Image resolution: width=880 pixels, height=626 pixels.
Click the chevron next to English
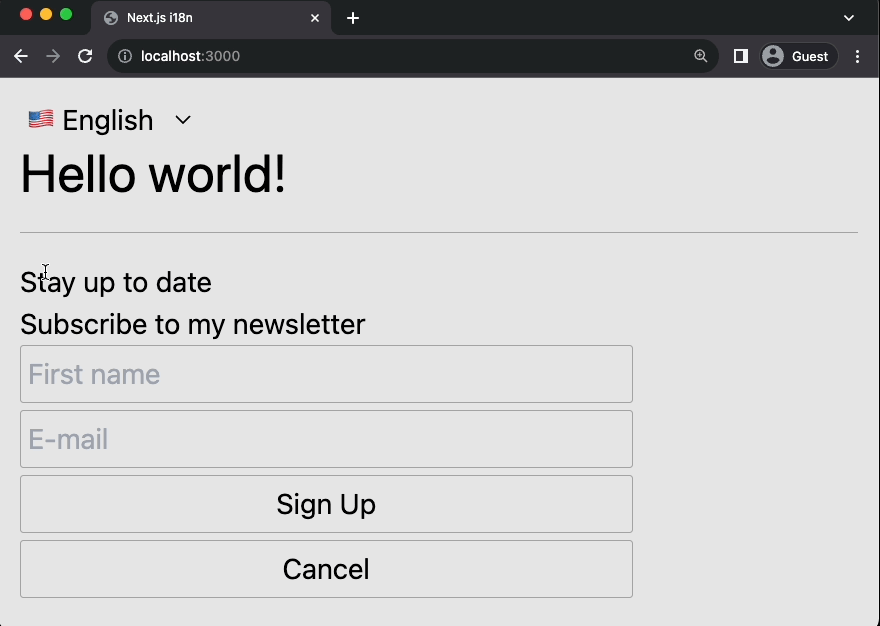(x=183, y=120)
